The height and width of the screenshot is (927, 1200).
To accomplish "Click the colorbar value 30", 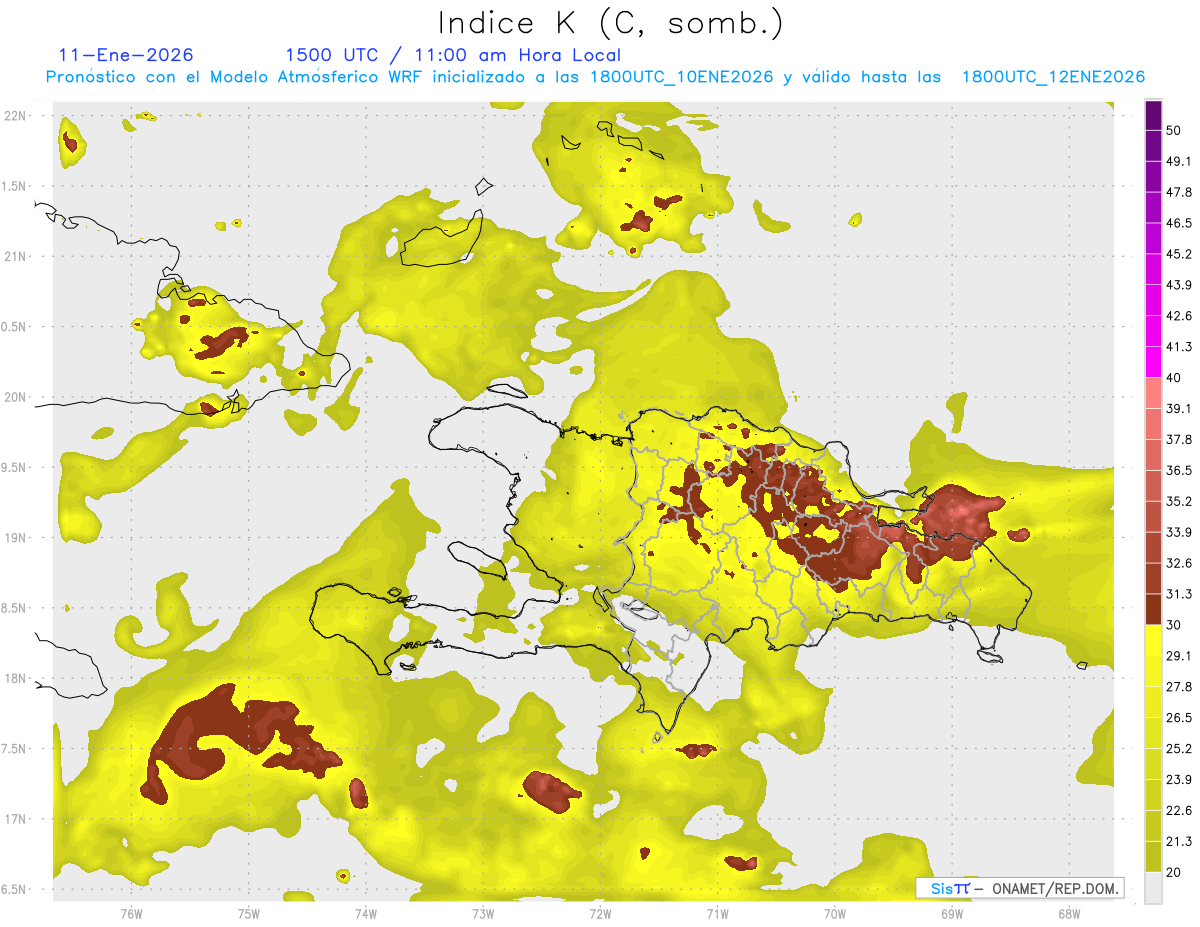I will pyautogui.click(x=1174, y=625).
